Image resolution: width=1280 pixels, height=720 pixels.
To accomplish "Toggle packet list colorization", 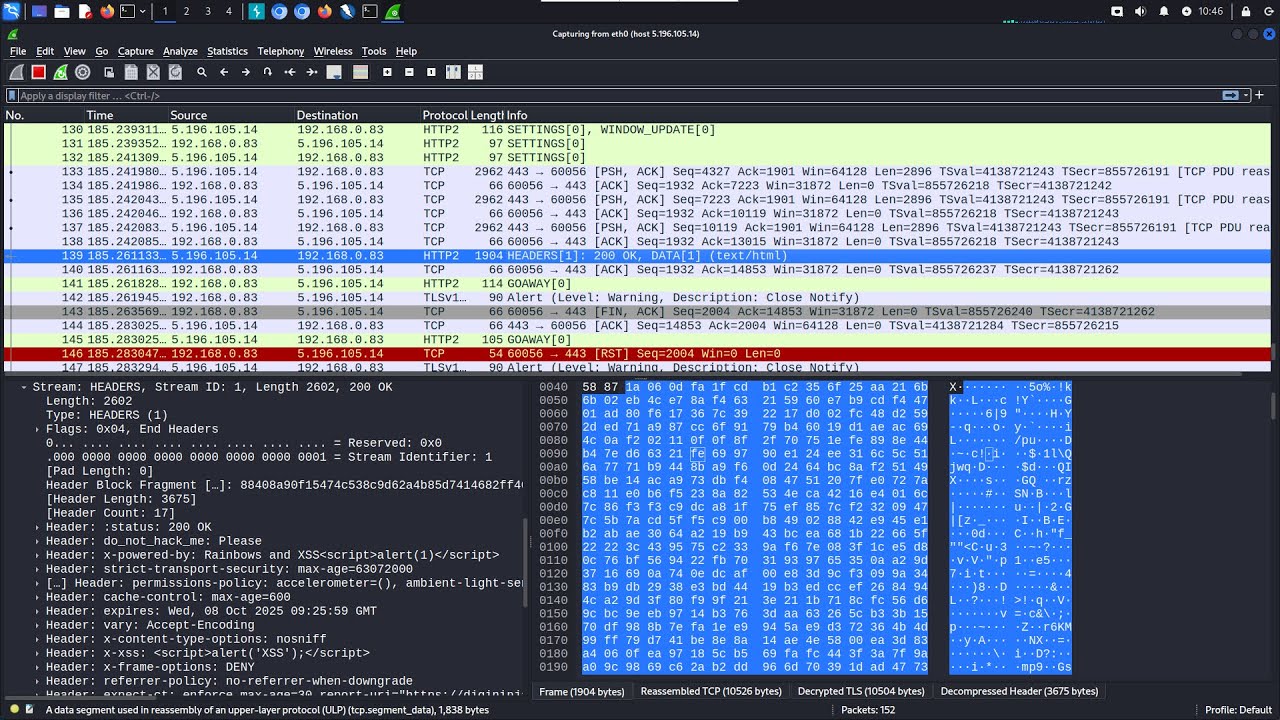I will 361,72.
